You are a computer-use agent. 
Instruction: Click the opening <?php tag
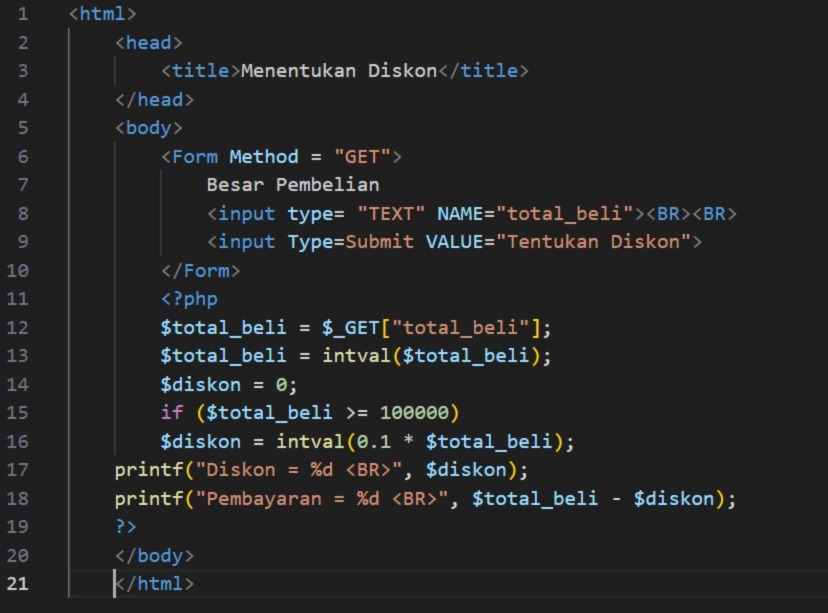point(189,299)
